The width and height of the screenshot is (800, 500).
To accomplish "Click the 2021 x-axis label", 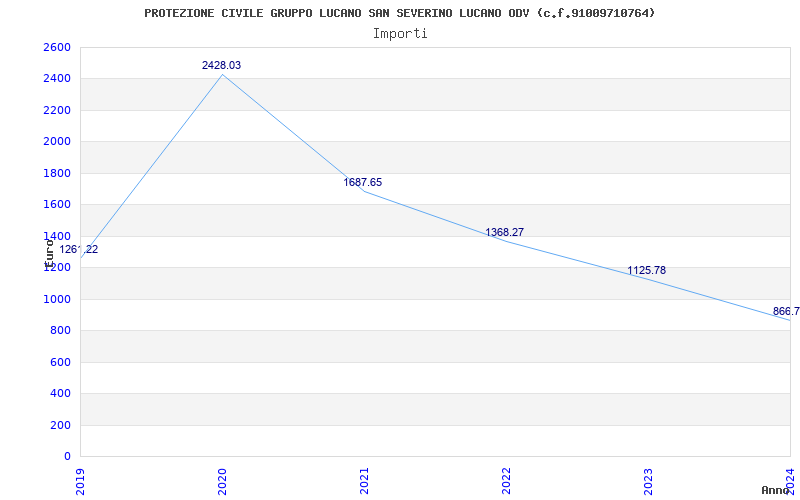I will click(364, 481).
